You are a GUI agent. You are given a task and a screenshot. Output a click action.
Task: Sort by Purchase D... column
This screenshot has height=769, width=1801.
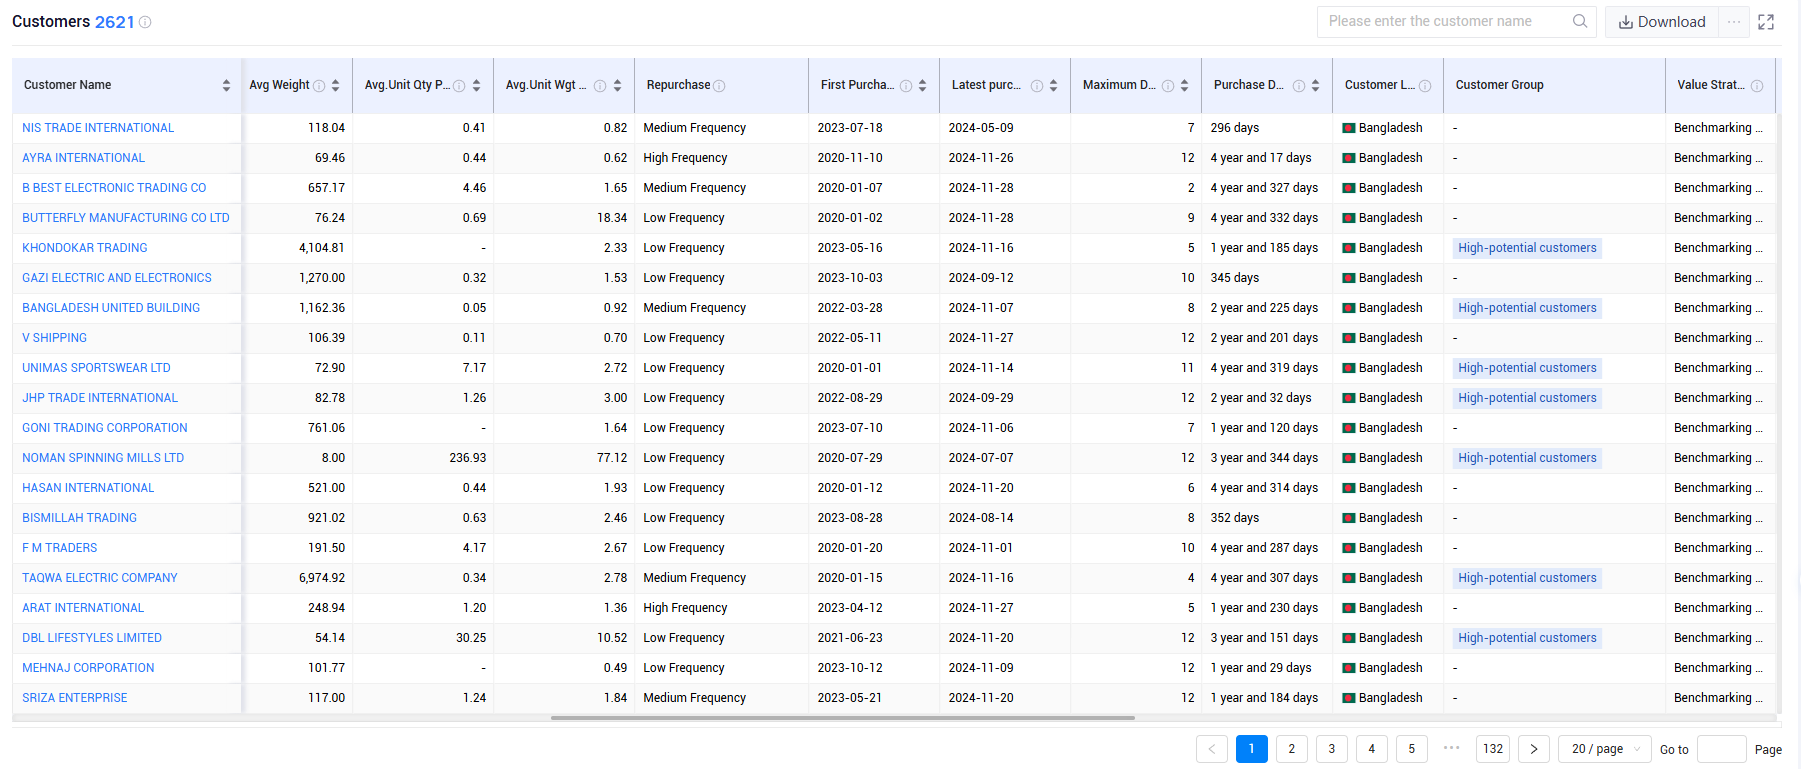(1315, 85)
